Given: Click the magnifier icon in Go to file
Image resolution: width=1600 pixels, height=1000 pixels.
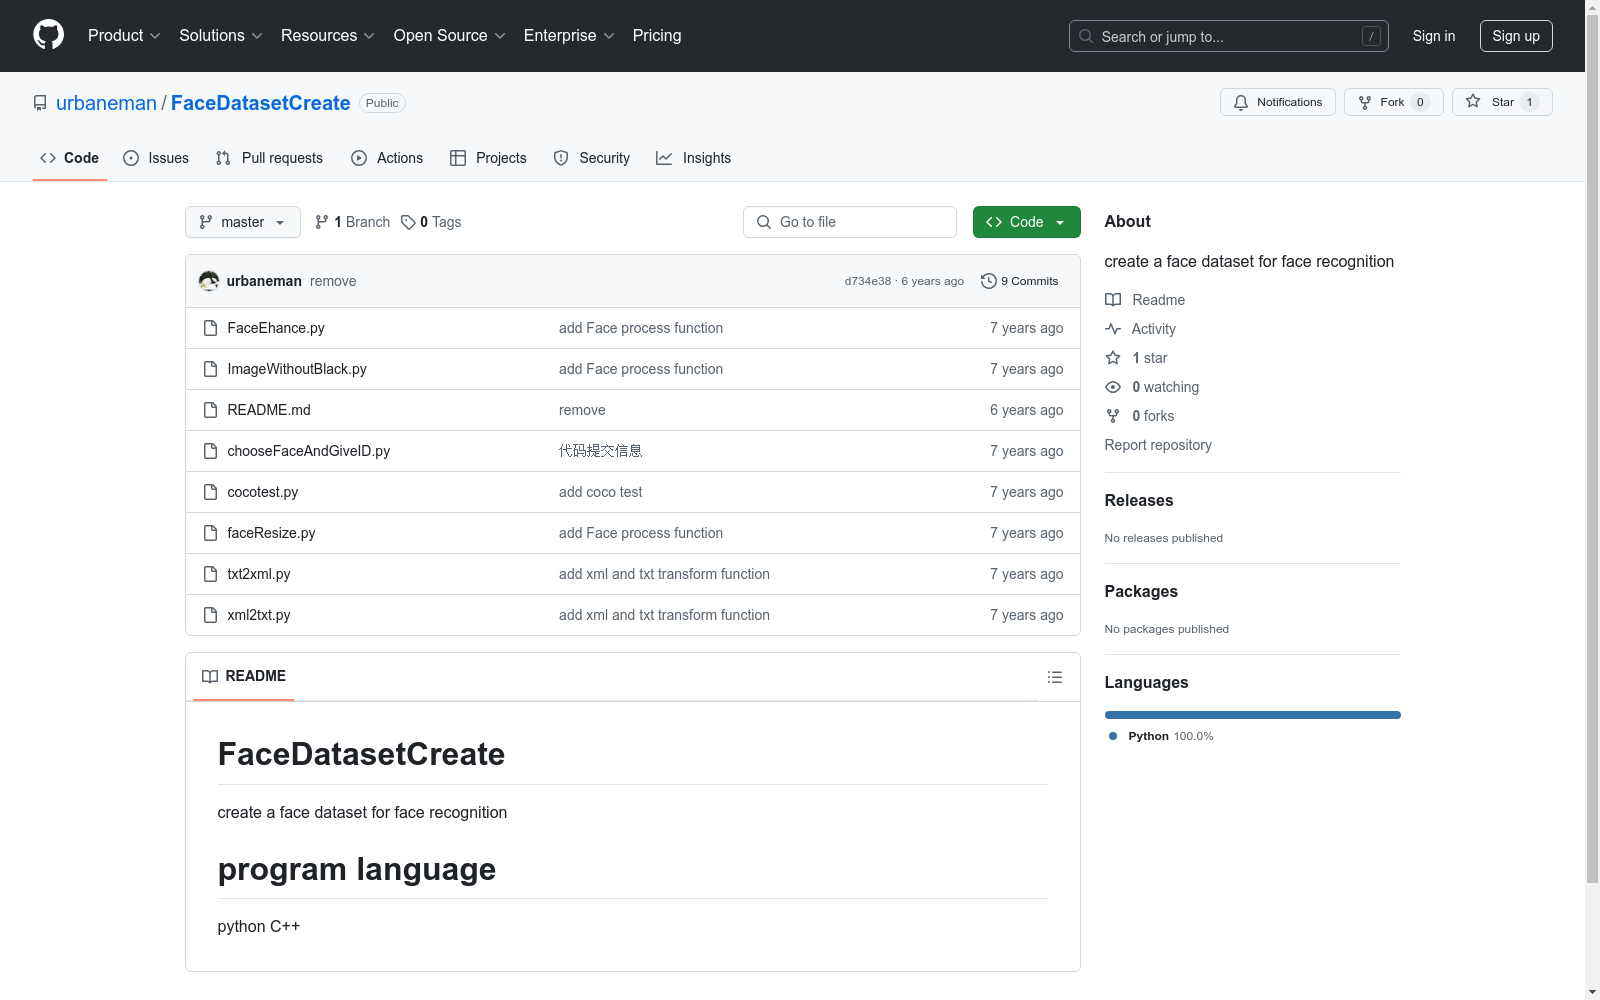Looking at the screenshot, I should click(x=764, y=222).
